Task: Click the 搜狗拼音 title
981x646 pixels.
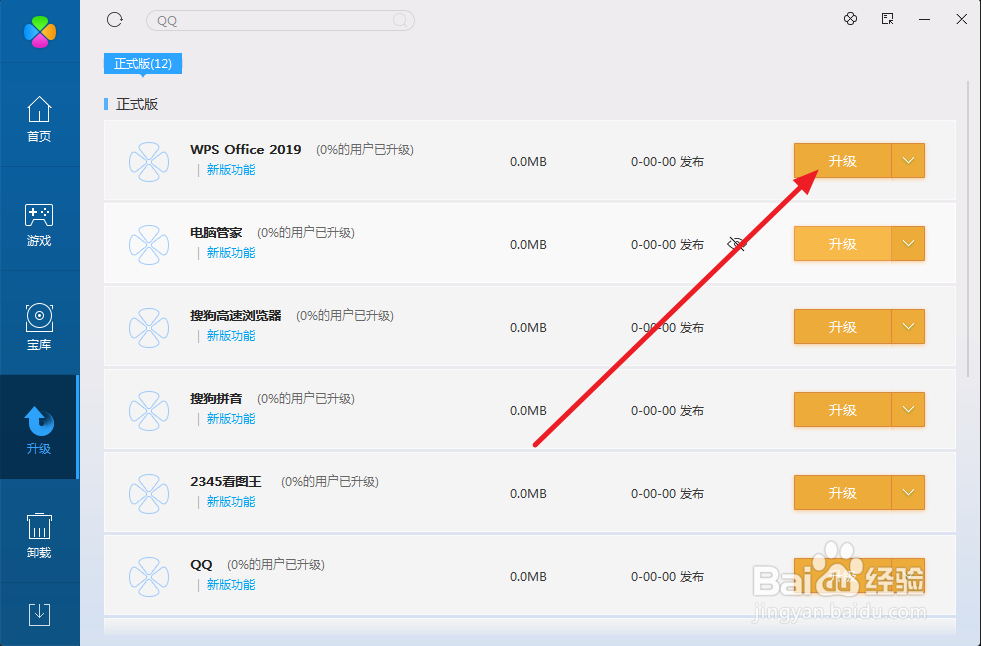Action: (x=216, y=398)
